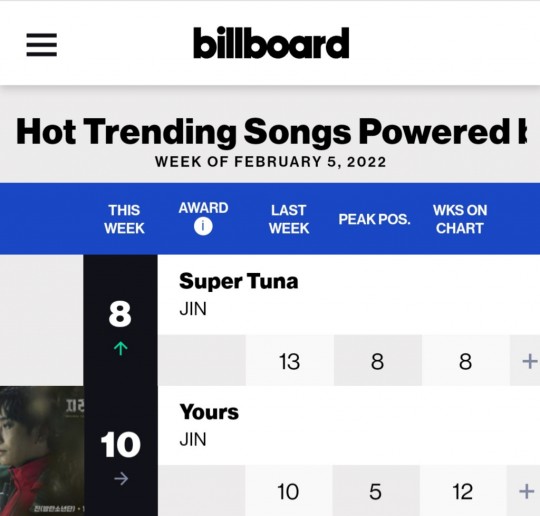540x516 pixels.
Task: Expand the Super Tuna row plus icon
Action: coord(530,361)
